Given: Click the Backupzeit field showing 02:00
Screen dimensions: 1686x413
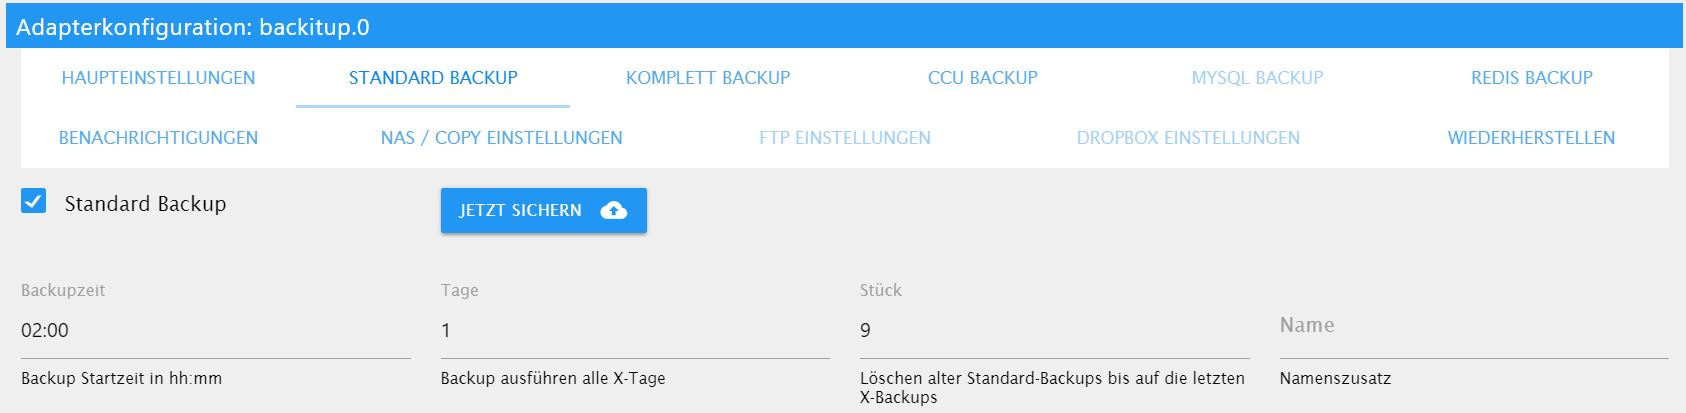Looking at the screenshot, I should tap(215, 331).
